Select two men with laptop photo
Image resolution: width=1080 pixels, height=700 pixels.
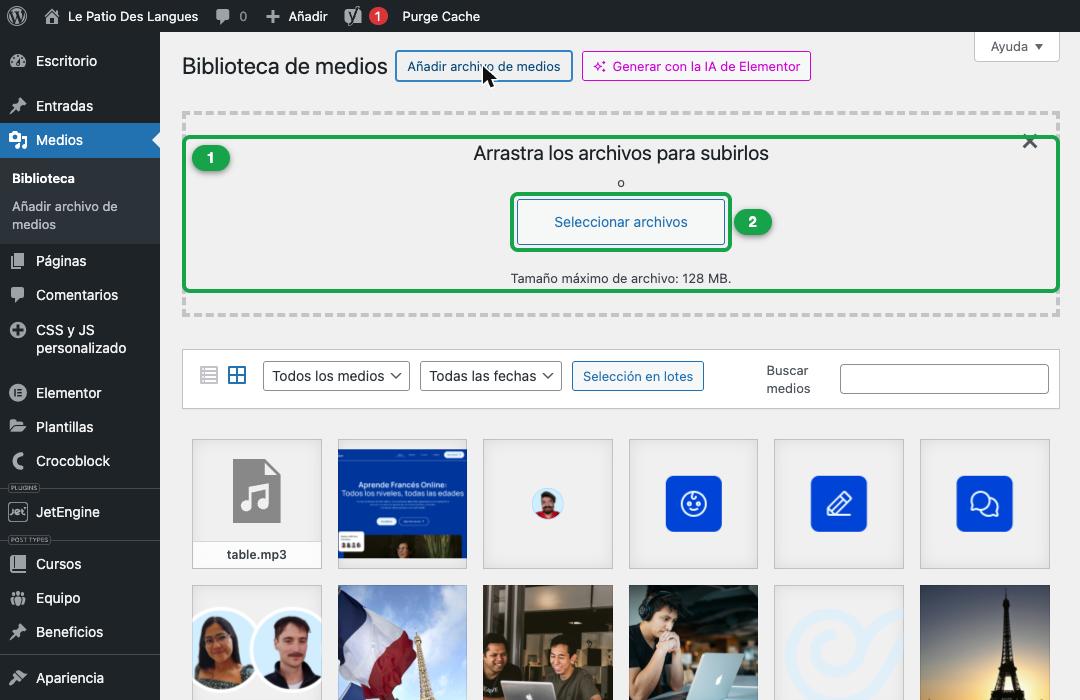pyautogui.click(x=548, y=643)
